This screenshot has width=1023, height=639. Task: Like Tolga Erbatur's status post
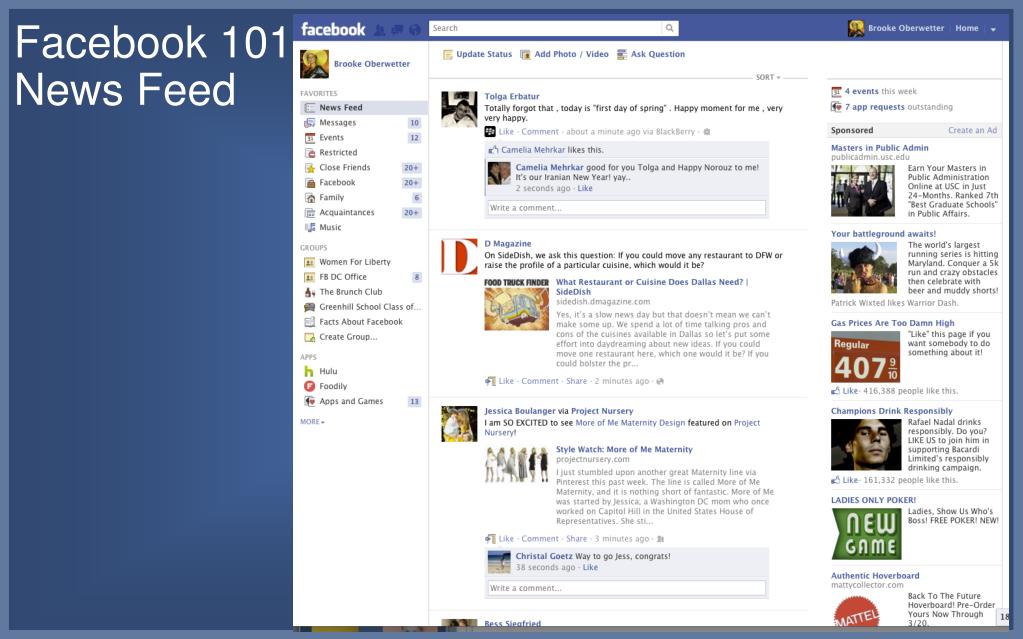point(506,132)
